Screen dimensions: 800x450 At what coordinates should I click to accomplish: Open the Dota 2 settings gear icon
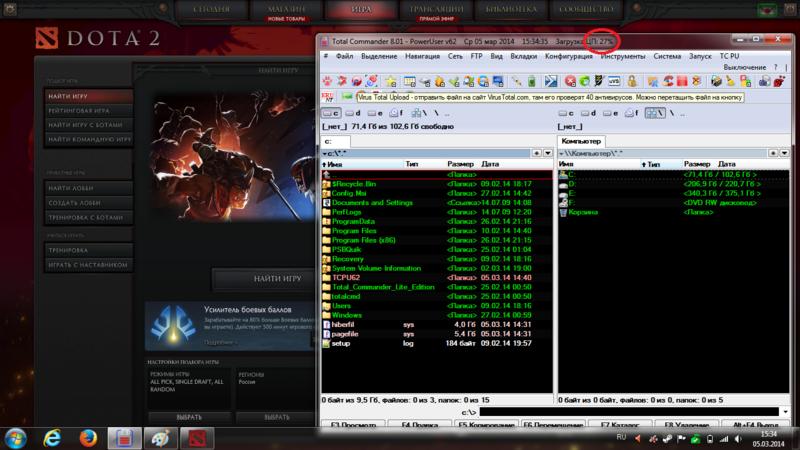(x=10, y=9)
